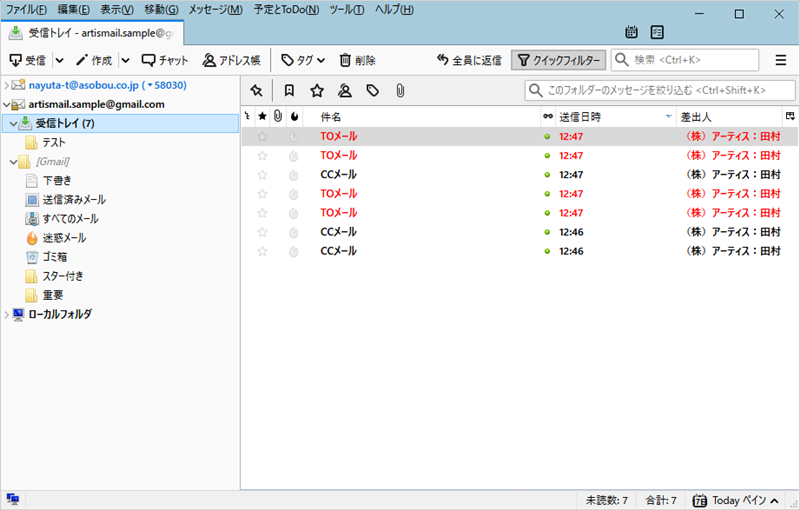This screenshot has height=510, width=800.
Task: Sort by the attachment paperclip column header
Action: click(x=278, y=117)
